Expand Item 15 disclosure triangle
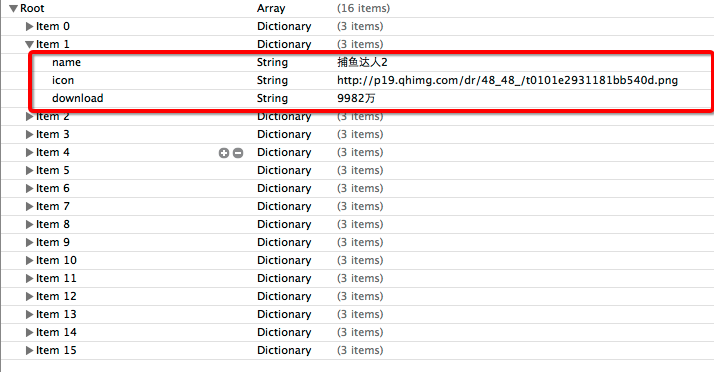The width and height of the screenshot is (714, 372). tap(29, 350)
